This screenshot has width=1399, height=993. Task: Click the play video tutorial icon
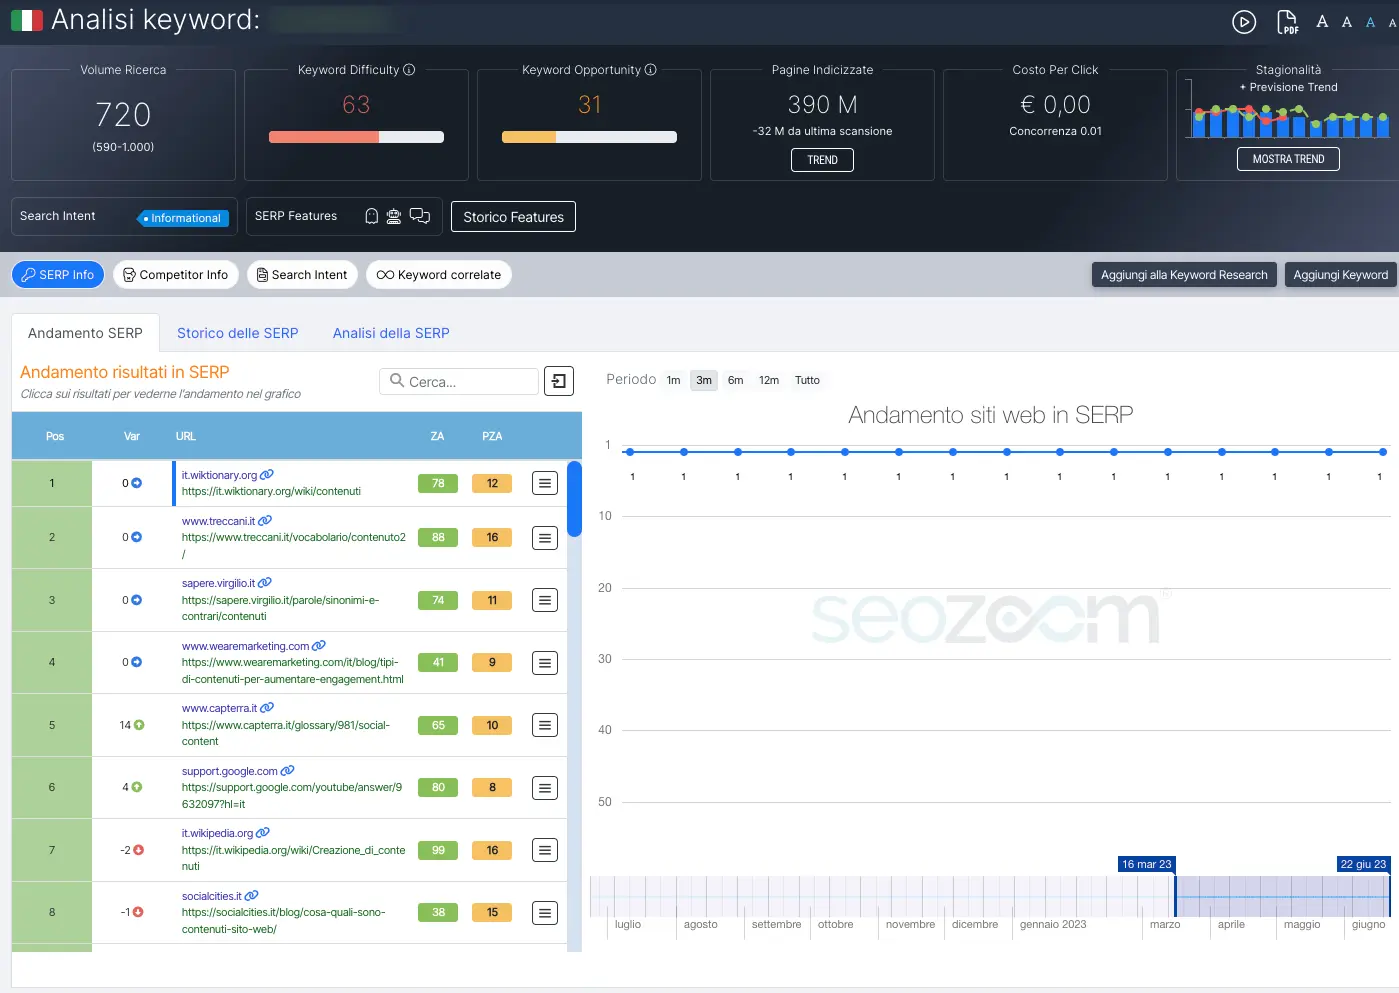click(1243, 22)
